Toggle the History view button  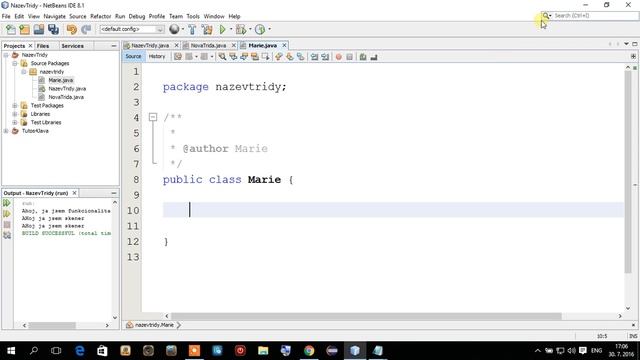157,57
